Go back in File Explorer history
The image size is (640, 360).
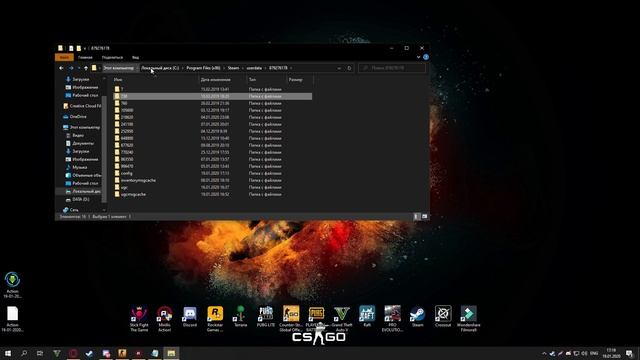click(61, 68)
